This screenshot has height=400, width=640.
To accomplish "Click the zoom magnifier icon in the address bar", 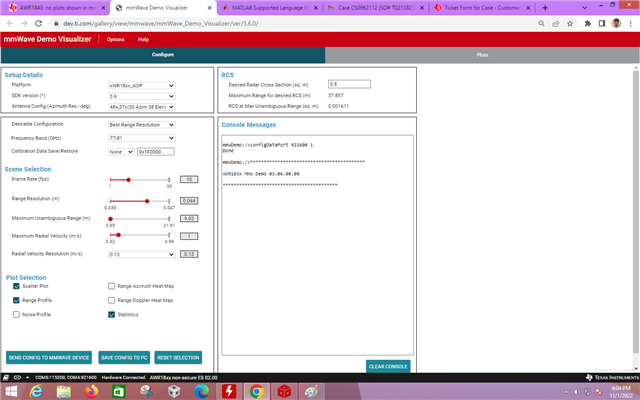I will (x=541, y=23).
